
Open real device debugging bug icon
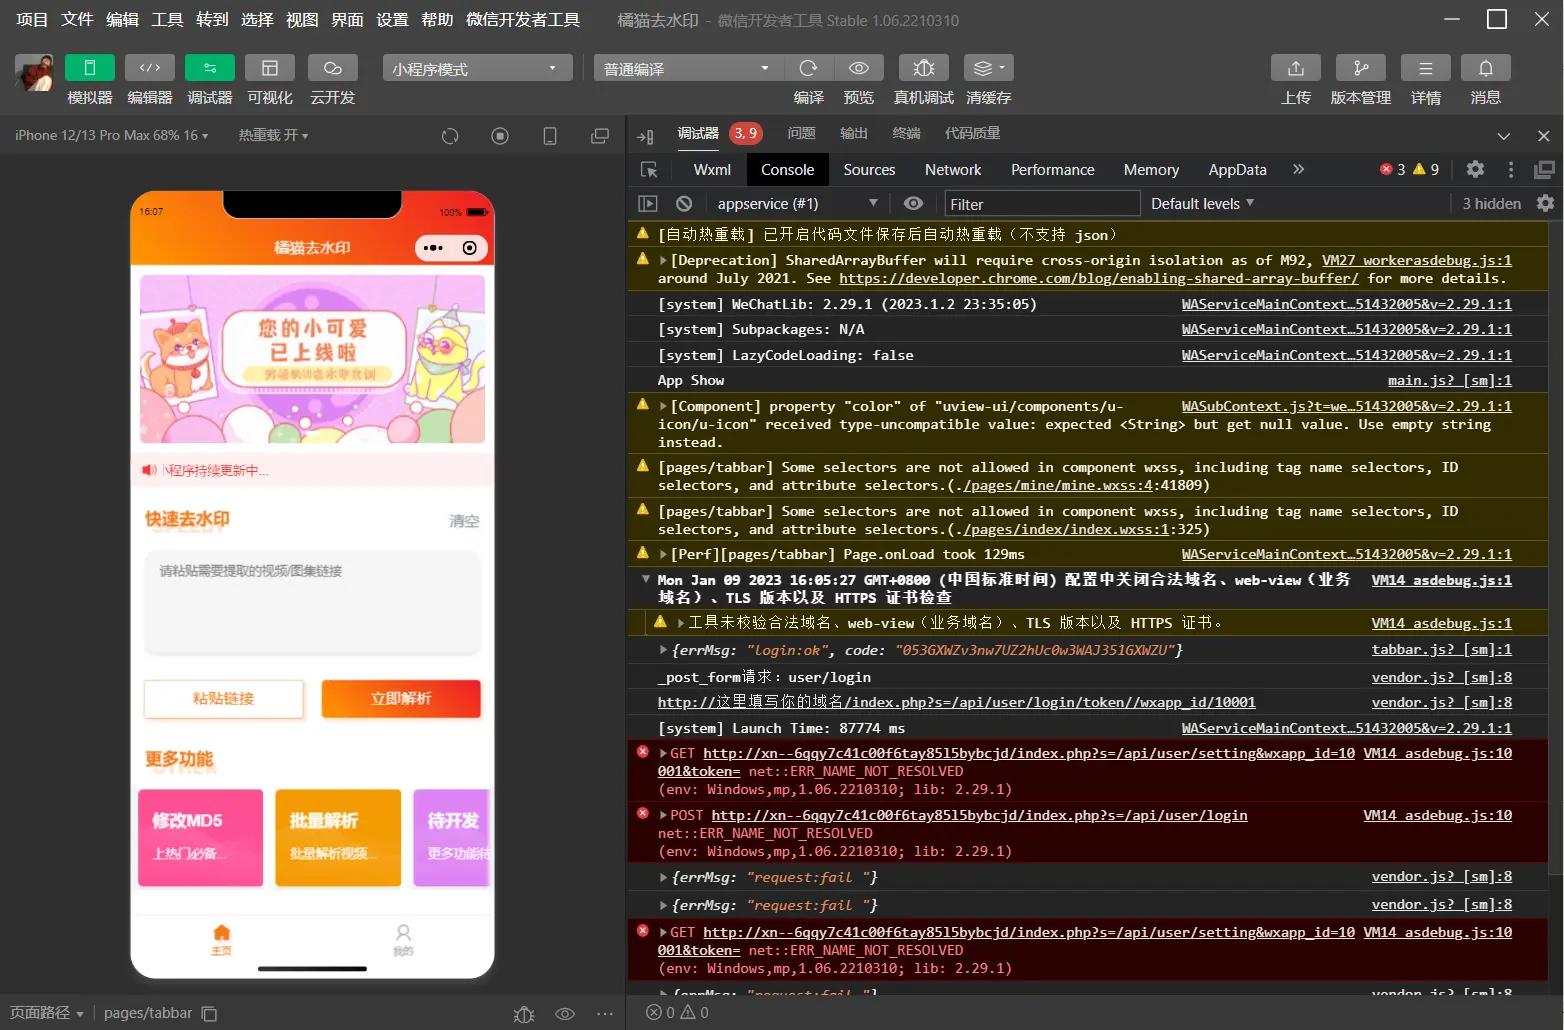[x=923, y=68]
